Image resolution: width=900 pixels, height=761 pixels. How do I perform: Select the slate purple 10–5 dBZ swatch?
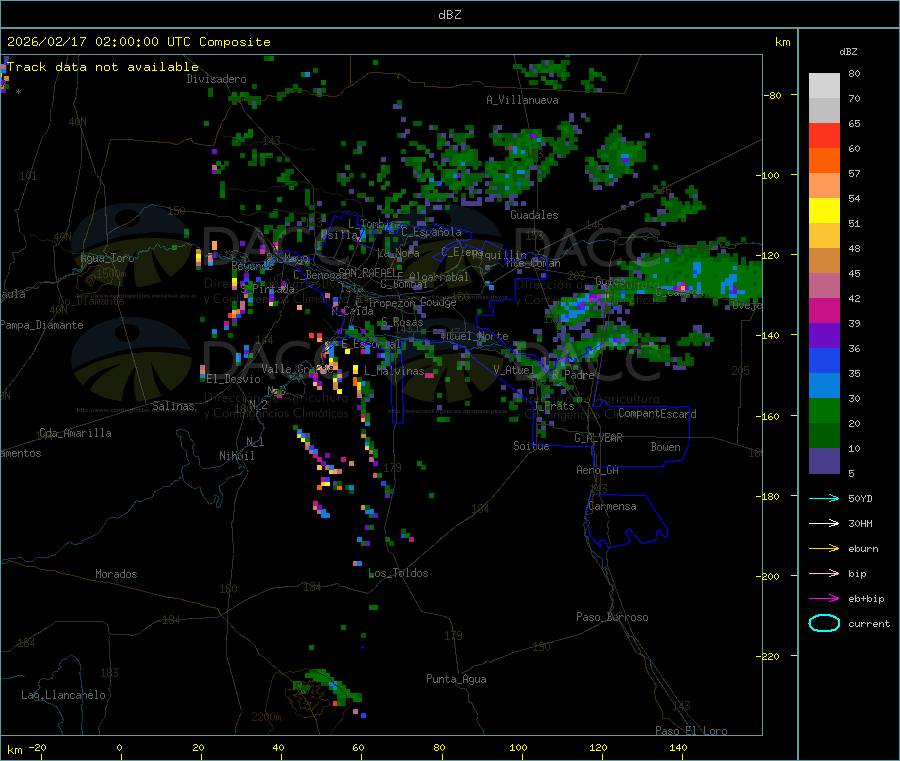(x=824, y=461)
